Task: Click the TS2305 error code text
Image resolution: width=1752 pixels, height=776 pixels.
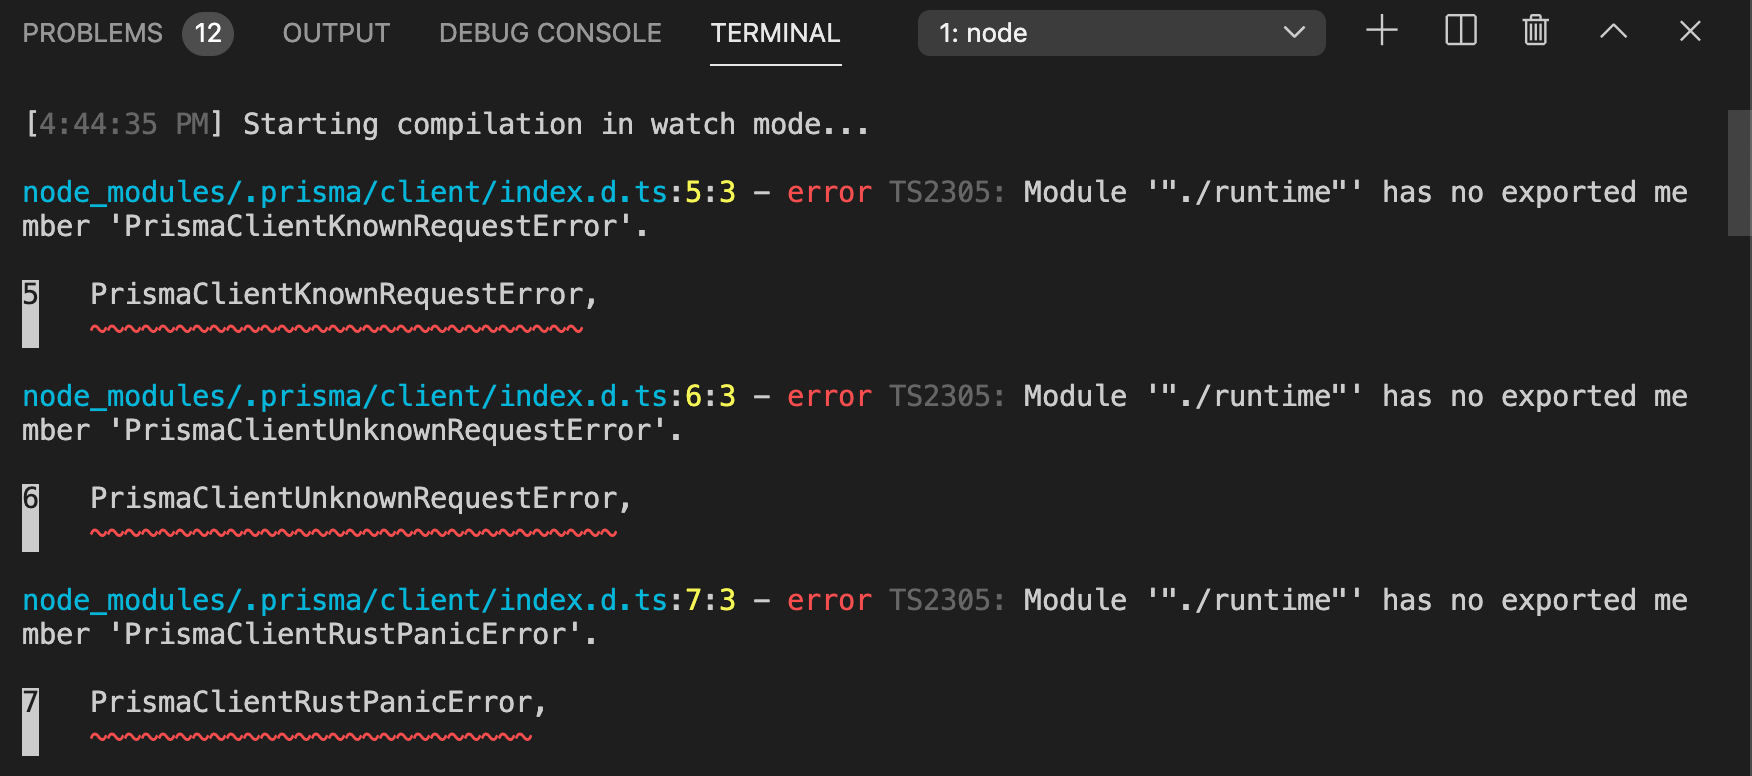Action: coord(940,191)
